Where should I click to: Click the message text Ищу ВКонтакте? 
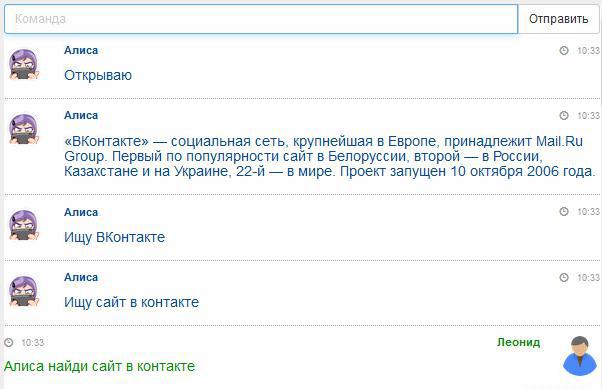(x=114, y=237)
